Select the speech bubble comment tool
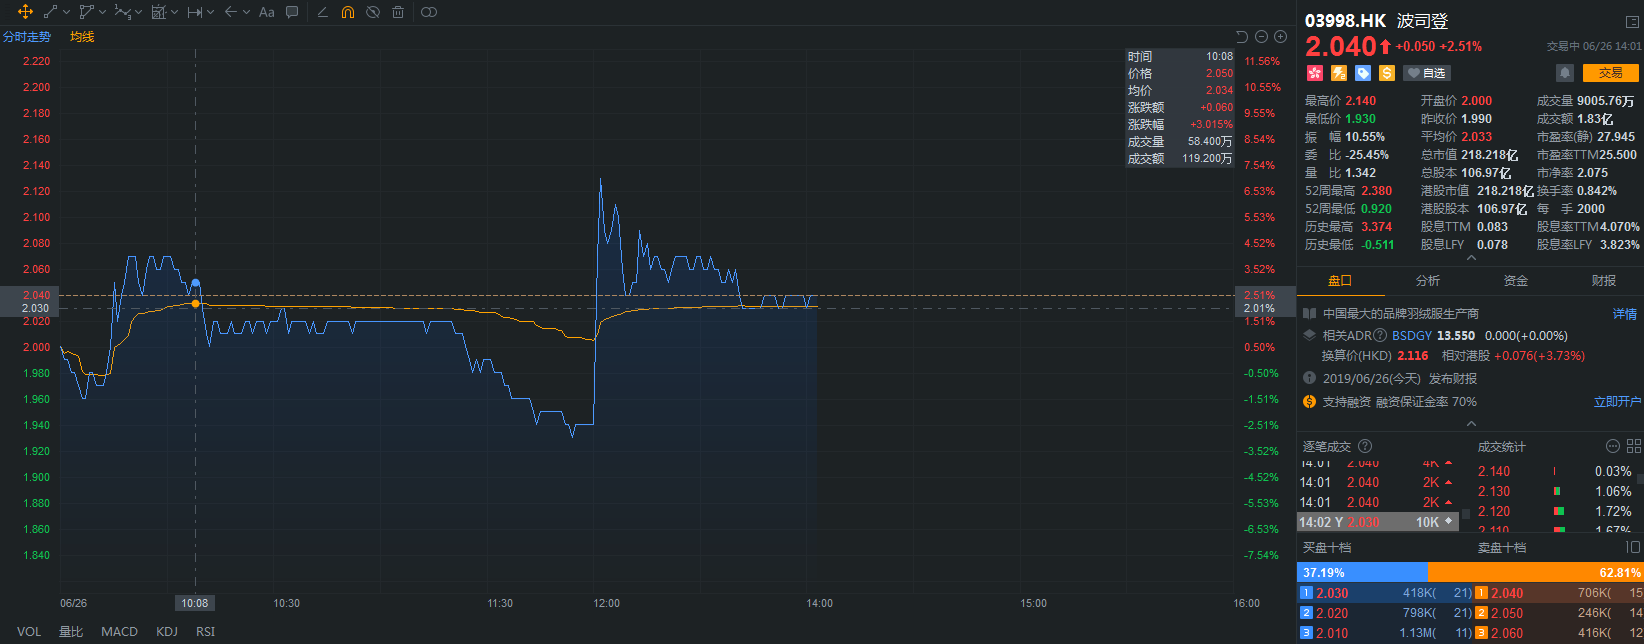This screenshot has width=1644, height=644. click(x=292, y=12)
